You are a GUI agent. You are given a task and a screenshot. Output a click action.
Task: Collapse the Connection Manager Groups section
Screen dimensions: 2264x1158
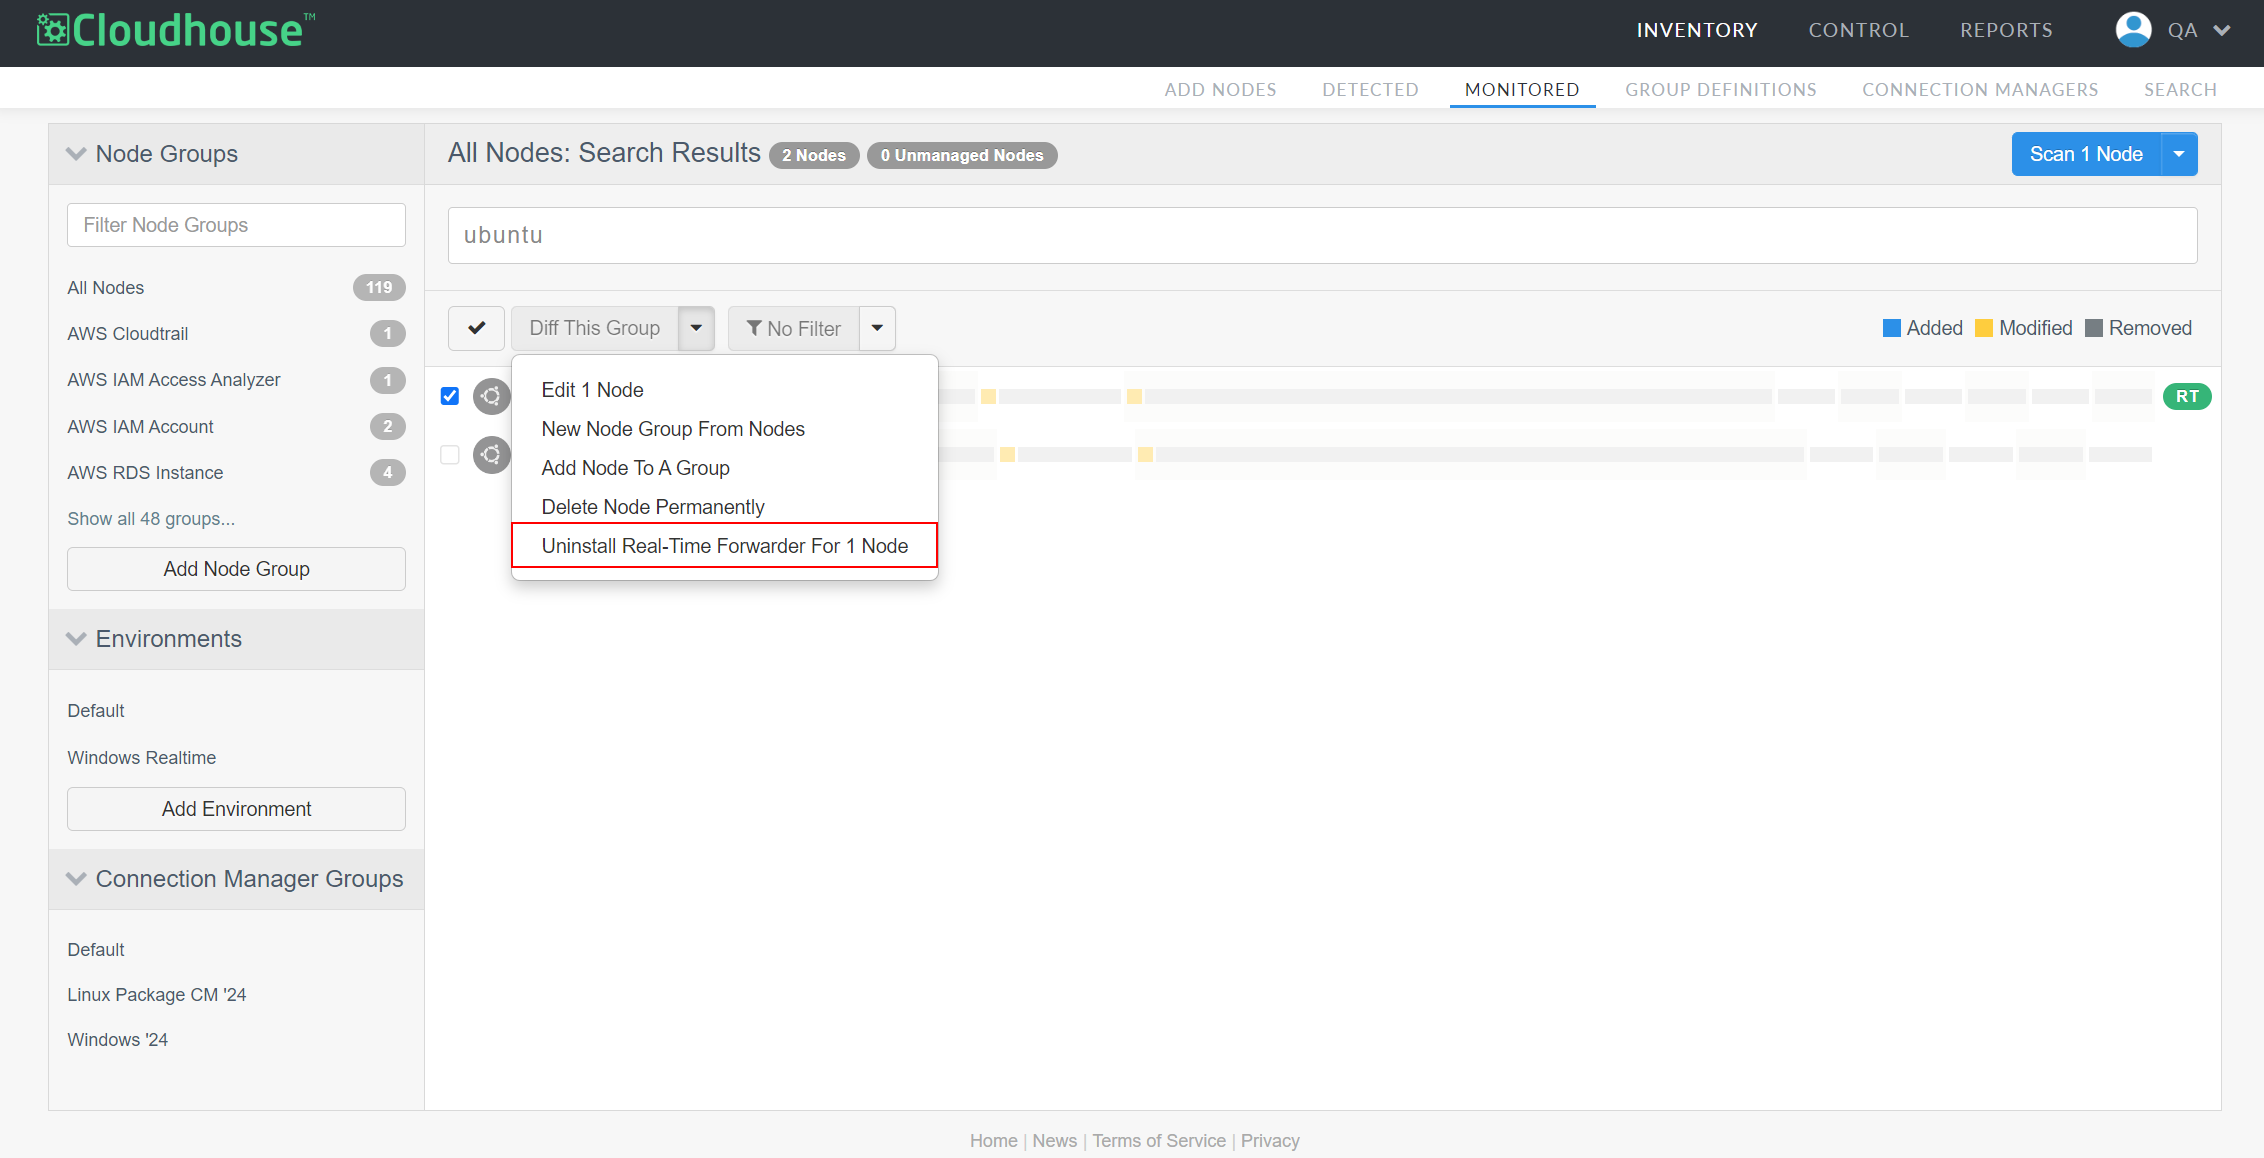[76, 879]
